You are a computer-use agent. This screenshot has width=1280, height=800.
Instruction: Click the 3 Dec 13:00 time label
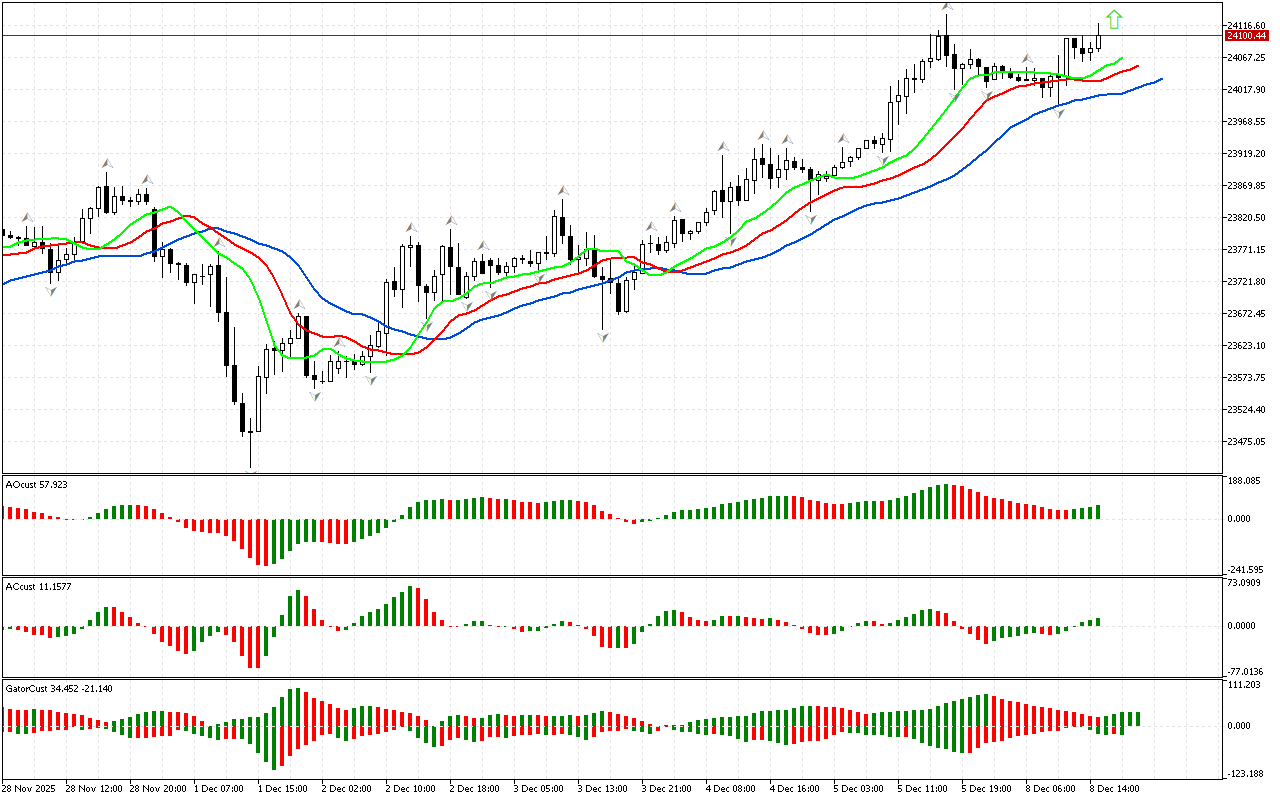click(603, 788)
